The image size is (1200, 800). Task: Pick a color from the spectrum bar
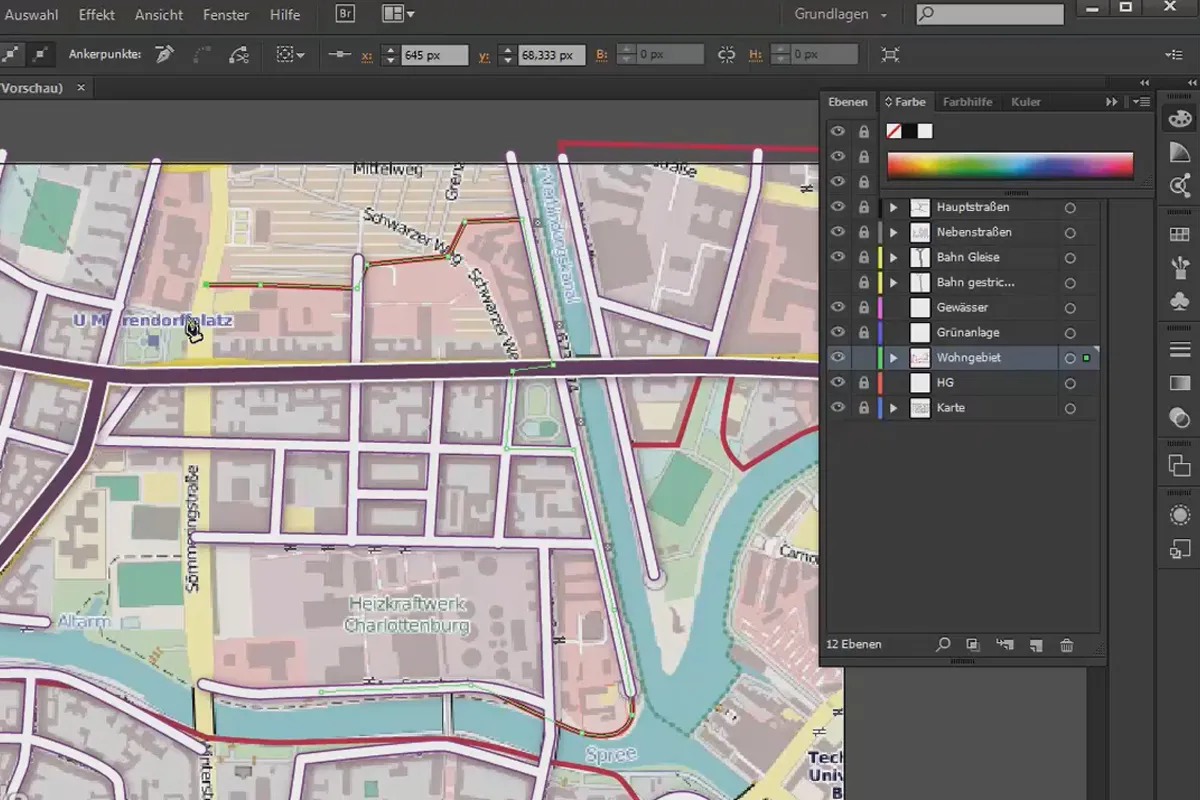(x=1010, y=165)
